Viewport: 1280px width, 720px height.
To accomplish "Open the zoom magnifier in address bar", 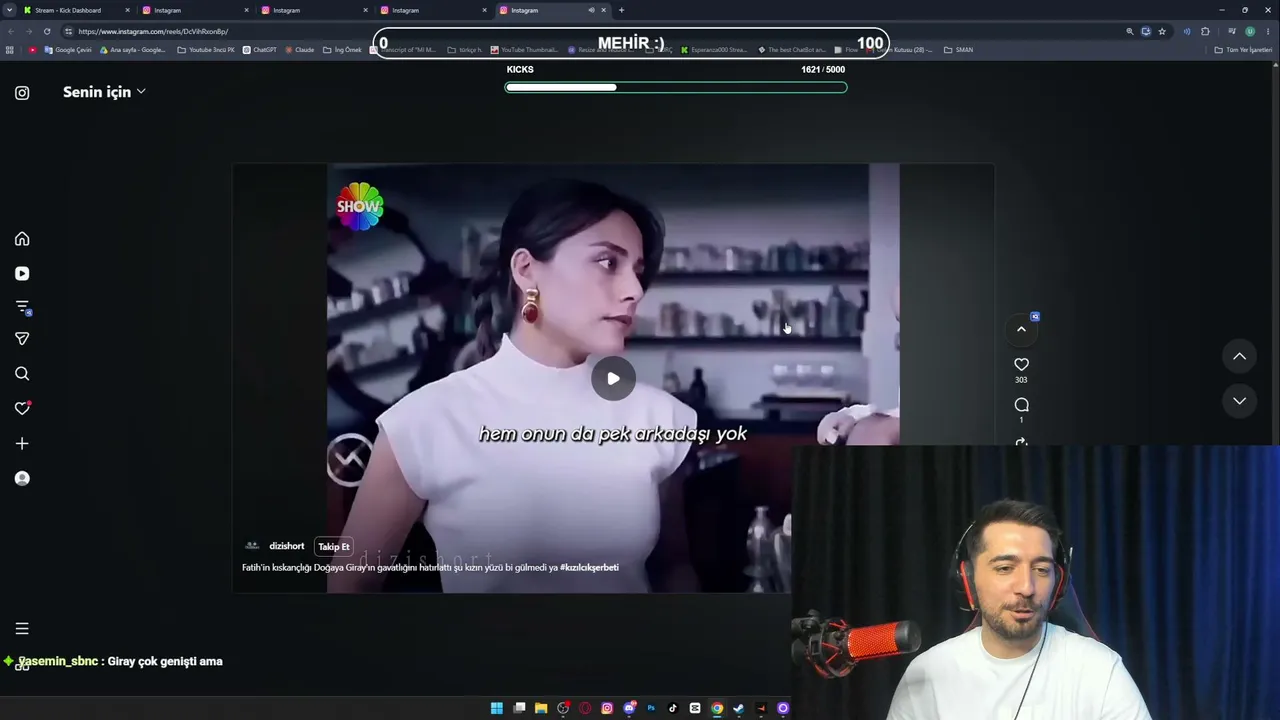I will coord(1130,31).
